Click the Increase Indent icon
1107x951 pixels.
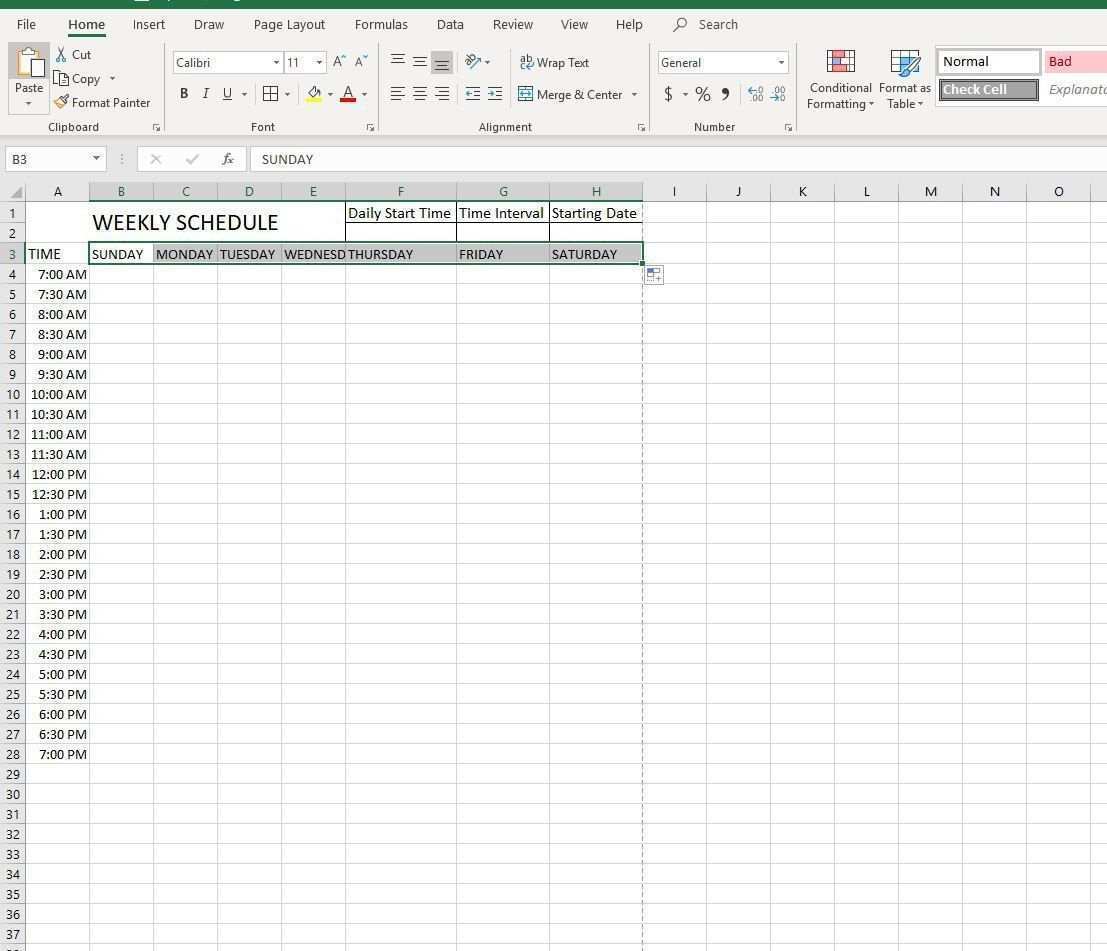[495, 94]
